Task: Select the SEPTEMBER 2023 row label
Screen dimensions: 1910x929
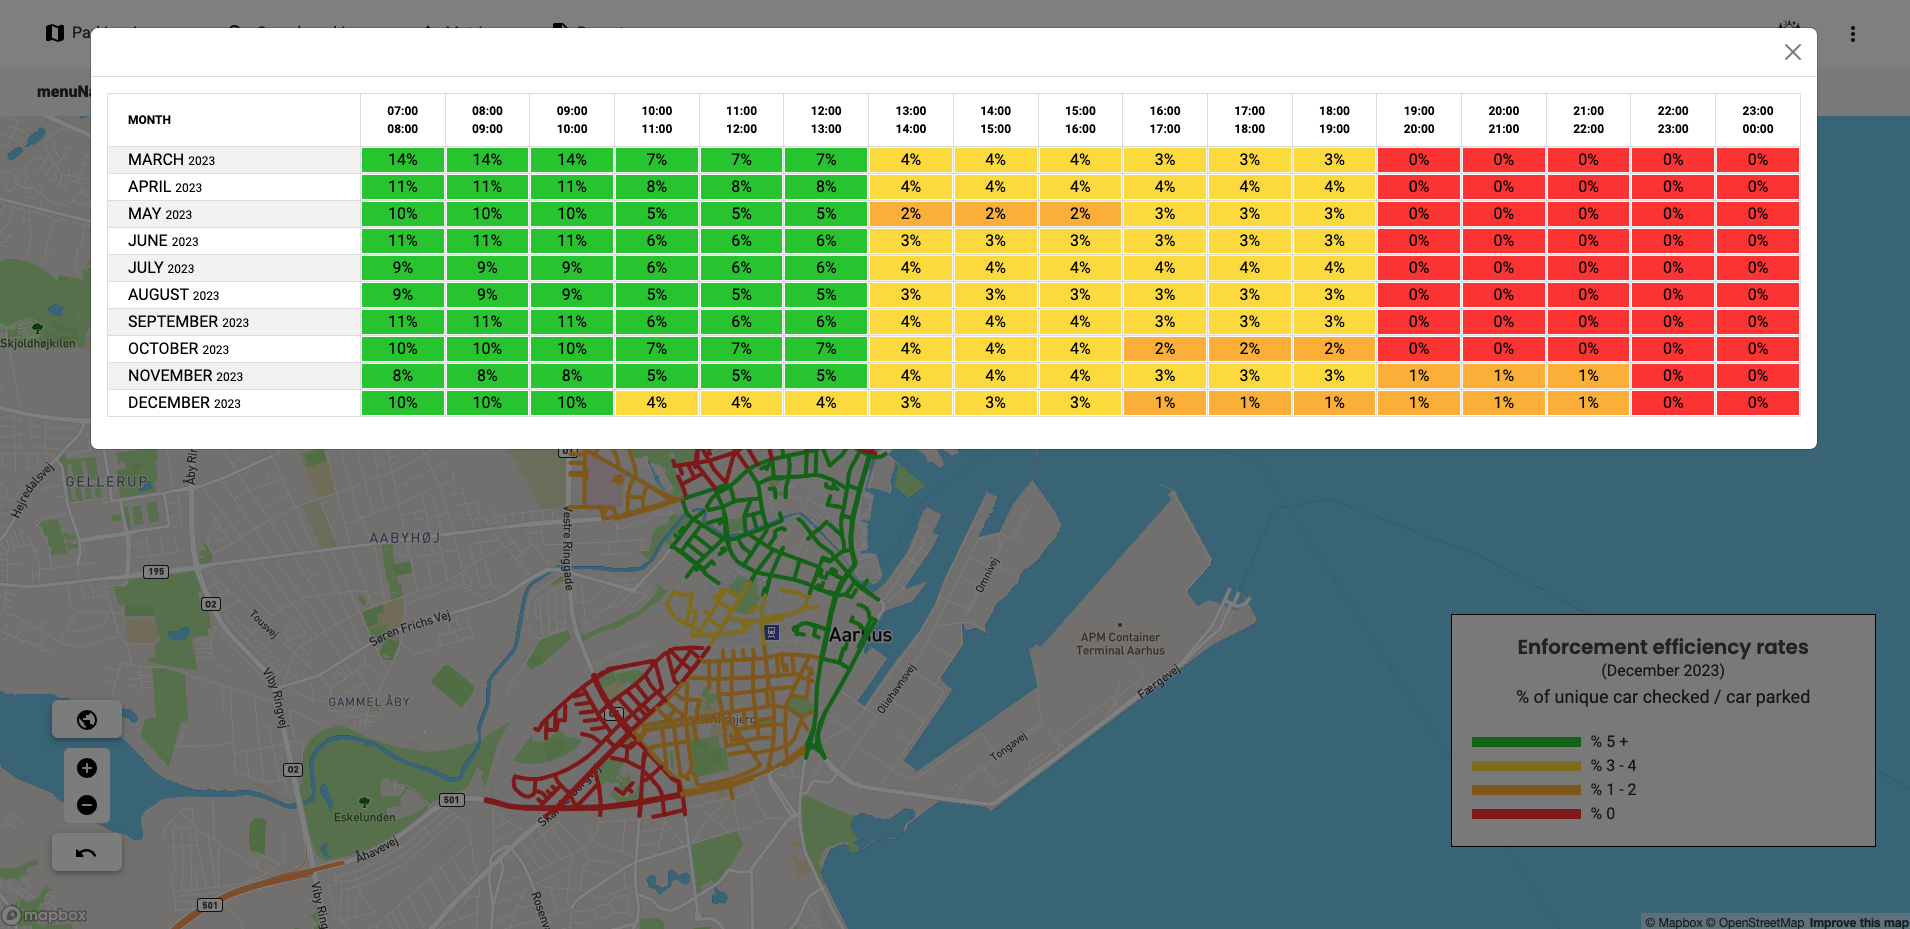Action: (x=188, y=322)
